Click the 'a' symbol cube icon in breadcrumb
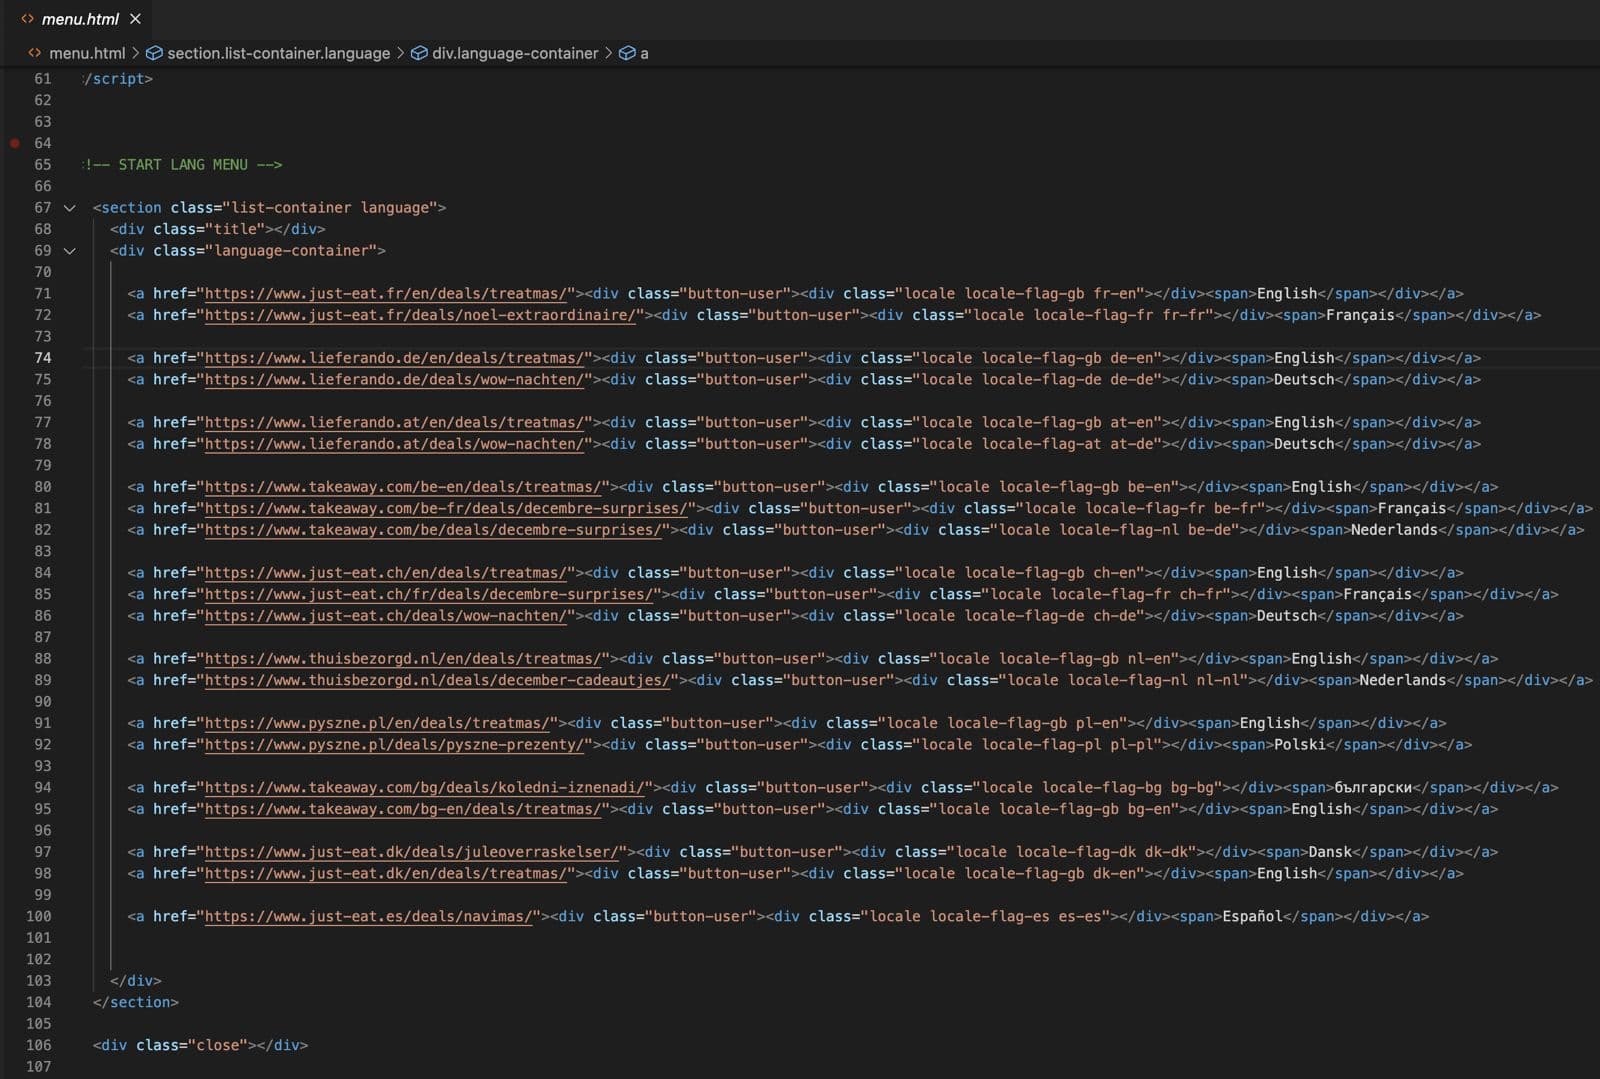This screenshot has width=1600, height=1079. tap(627, 53)
